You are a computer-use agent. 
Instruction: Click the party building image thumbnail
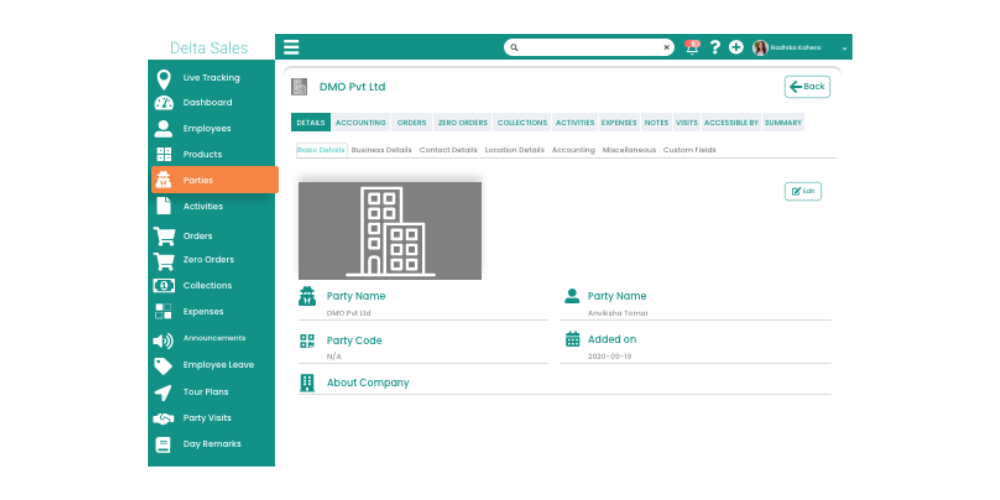tap(390, 230)
